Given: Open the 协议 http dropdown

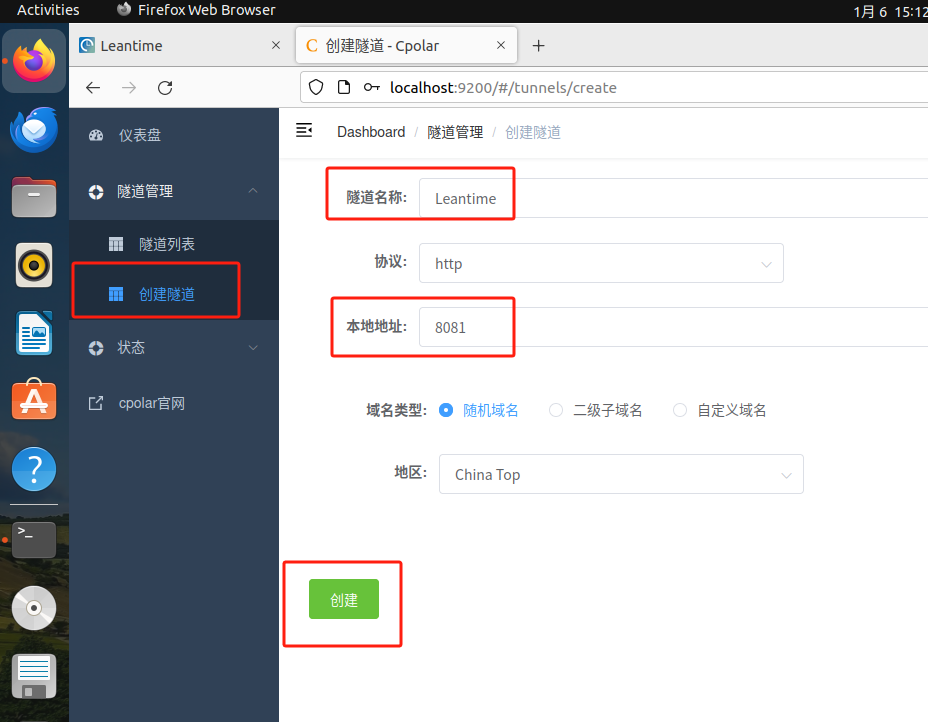Looking at the screenshot, I should (x=601, y=263).
